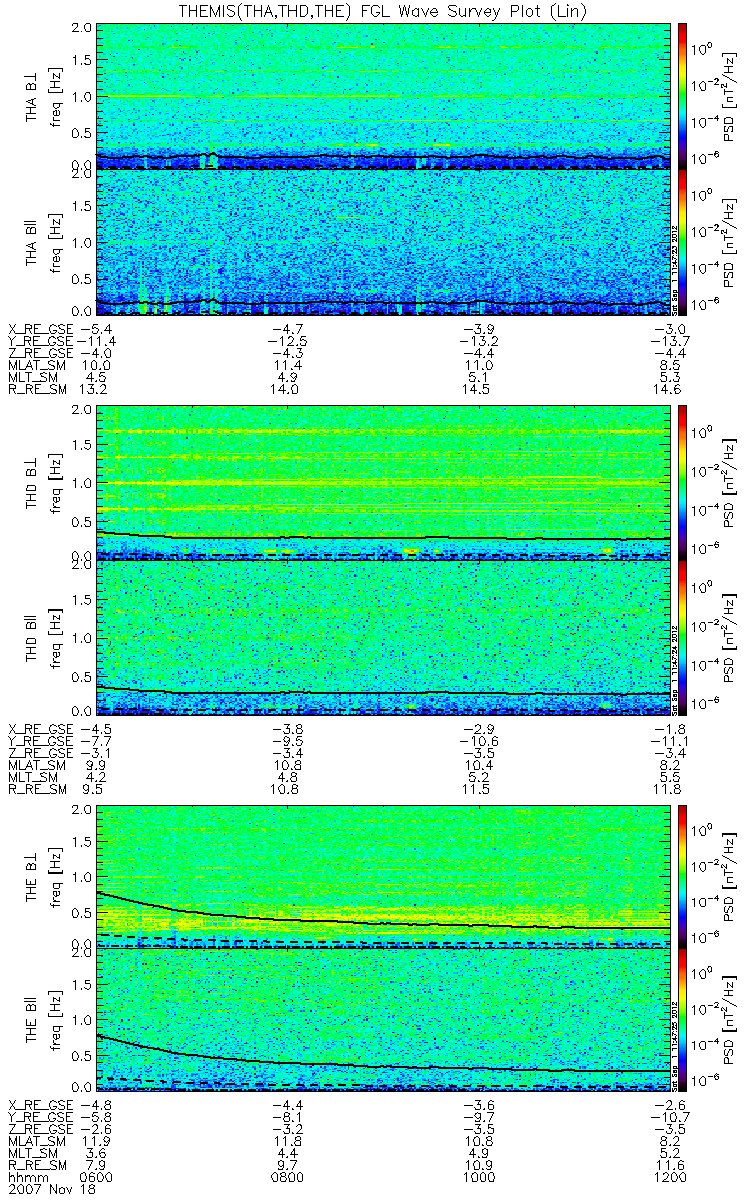The image size is (750, 1200).
Task: Click the 'THE B∥' axis label
Action: [33, 1020]
